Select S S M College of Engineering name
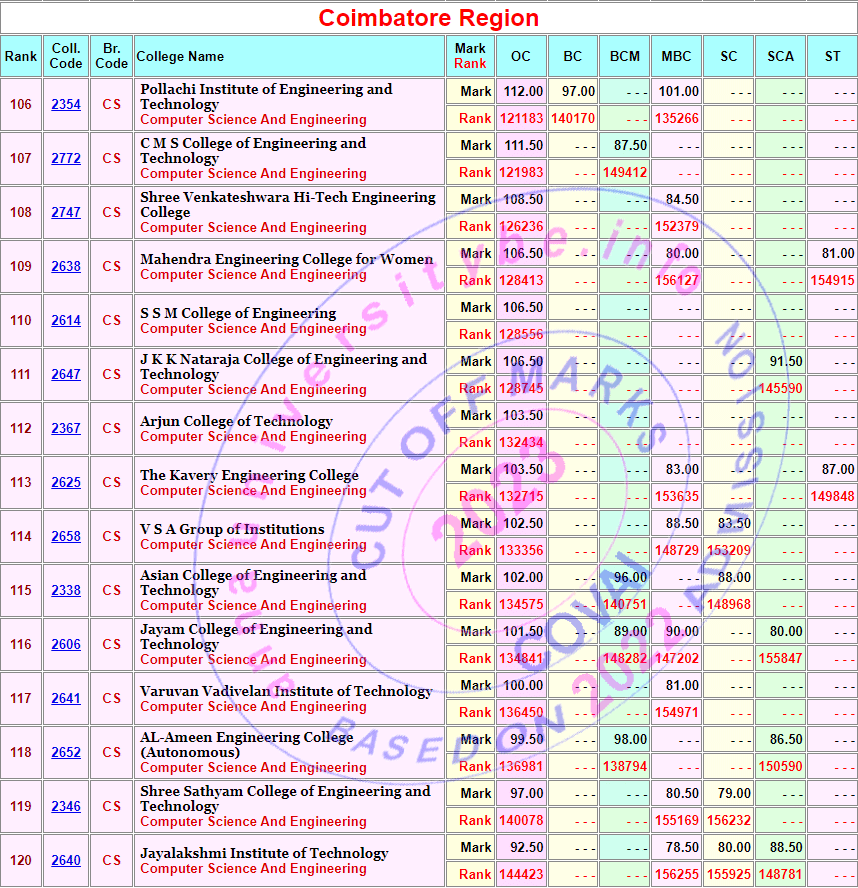Viewport: 858px width, 888px height. click(x=238, y=313)
